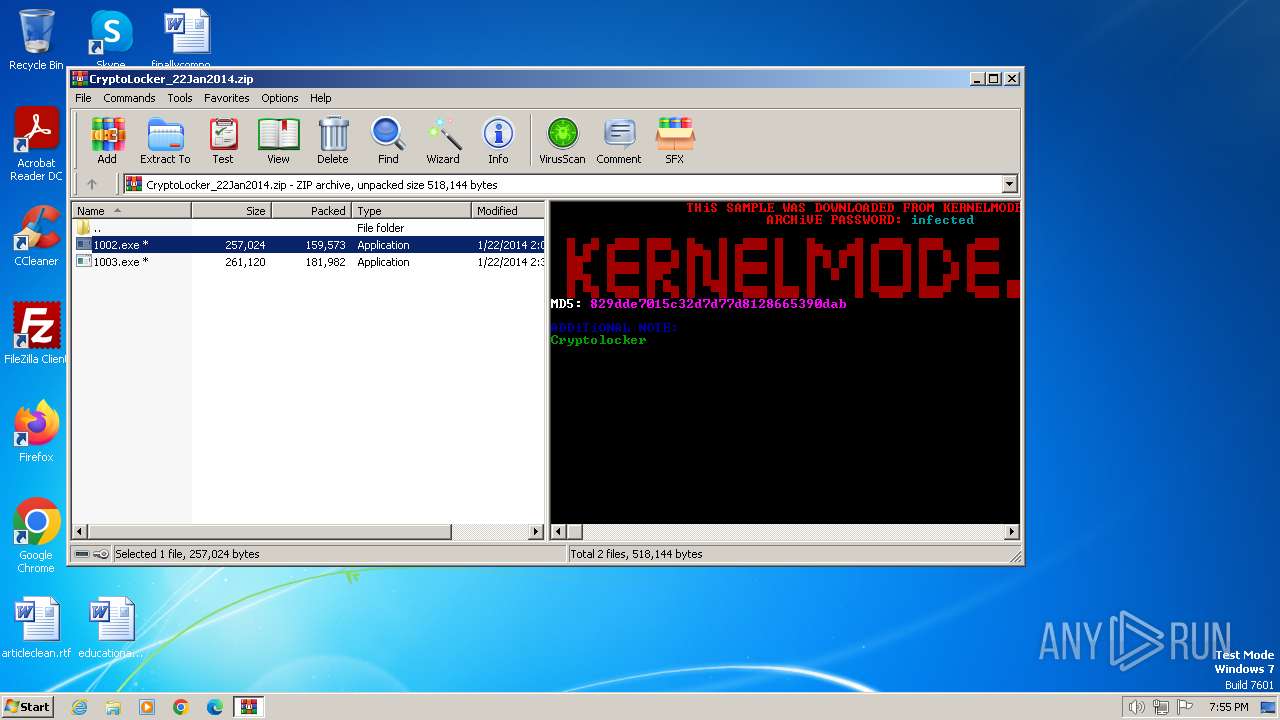Click the status bar key icon

click(x=101, y=554)
